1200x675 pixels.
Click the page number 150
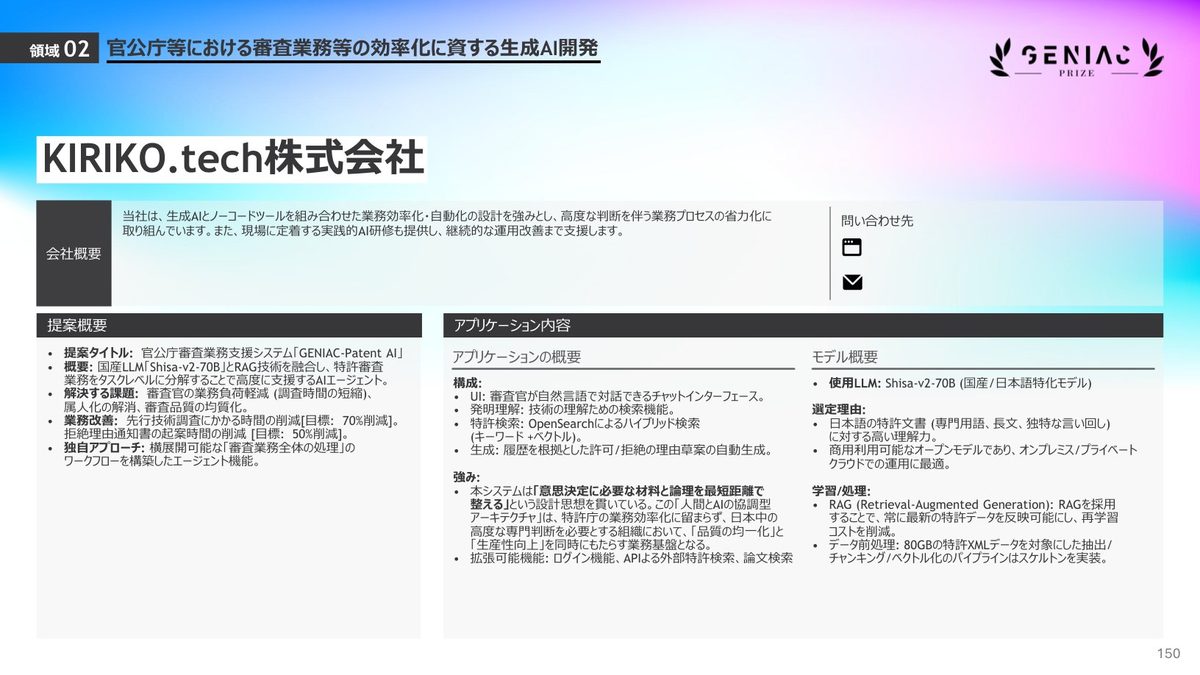1168,653
